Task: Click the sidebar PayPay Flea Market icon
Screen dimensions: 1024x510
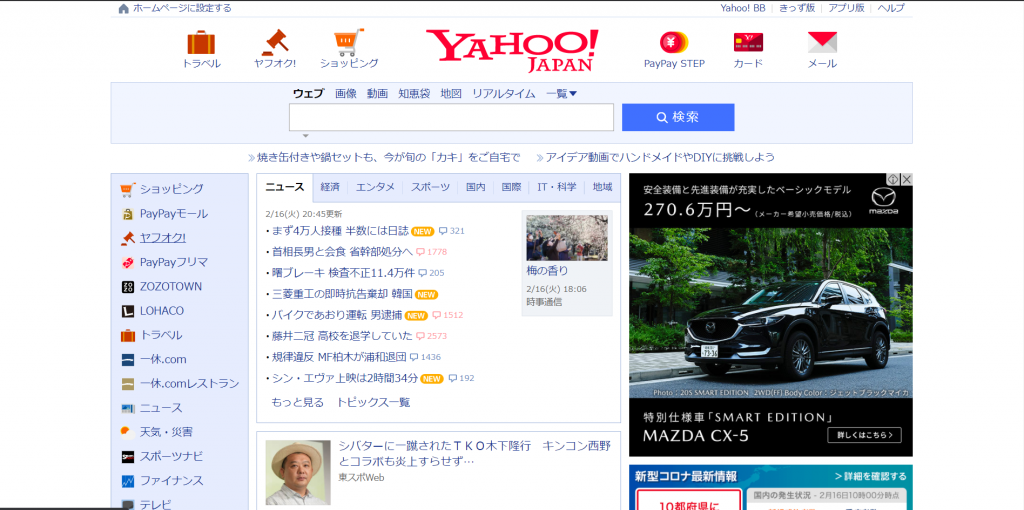Action: 127,263
